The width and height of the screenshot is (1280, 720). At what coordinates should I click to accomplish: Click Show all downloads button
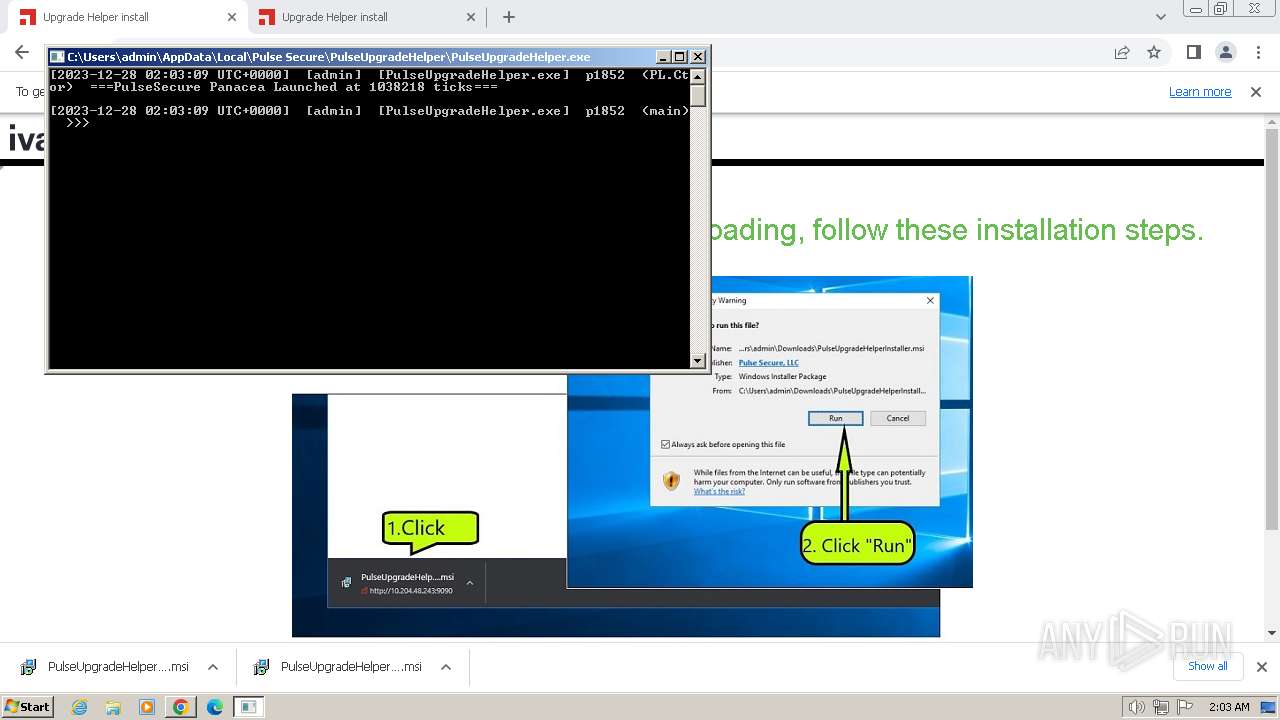[1207, 666]
